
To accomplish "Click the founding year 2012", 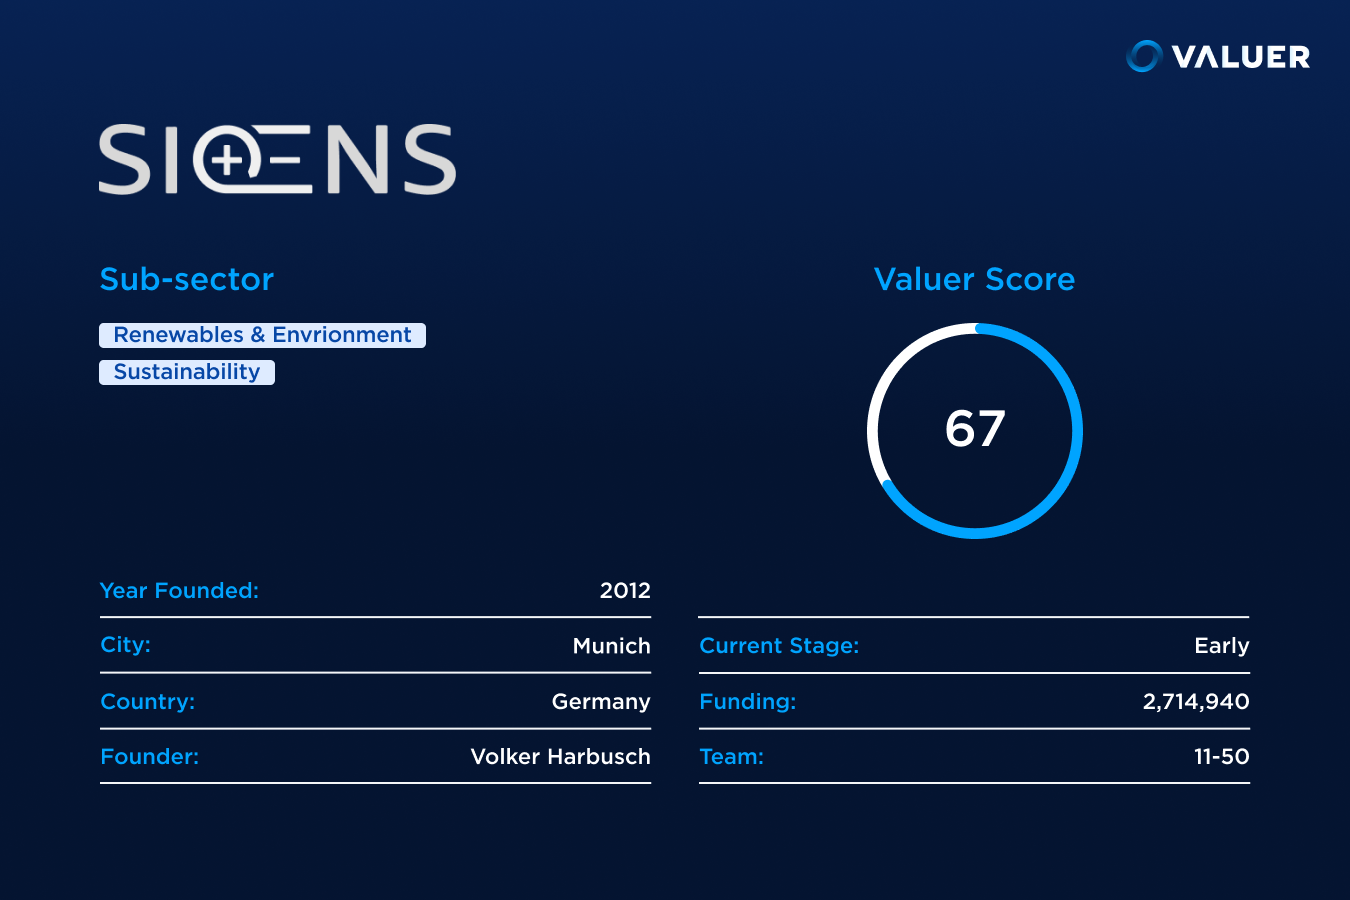I will coord(625,590).
